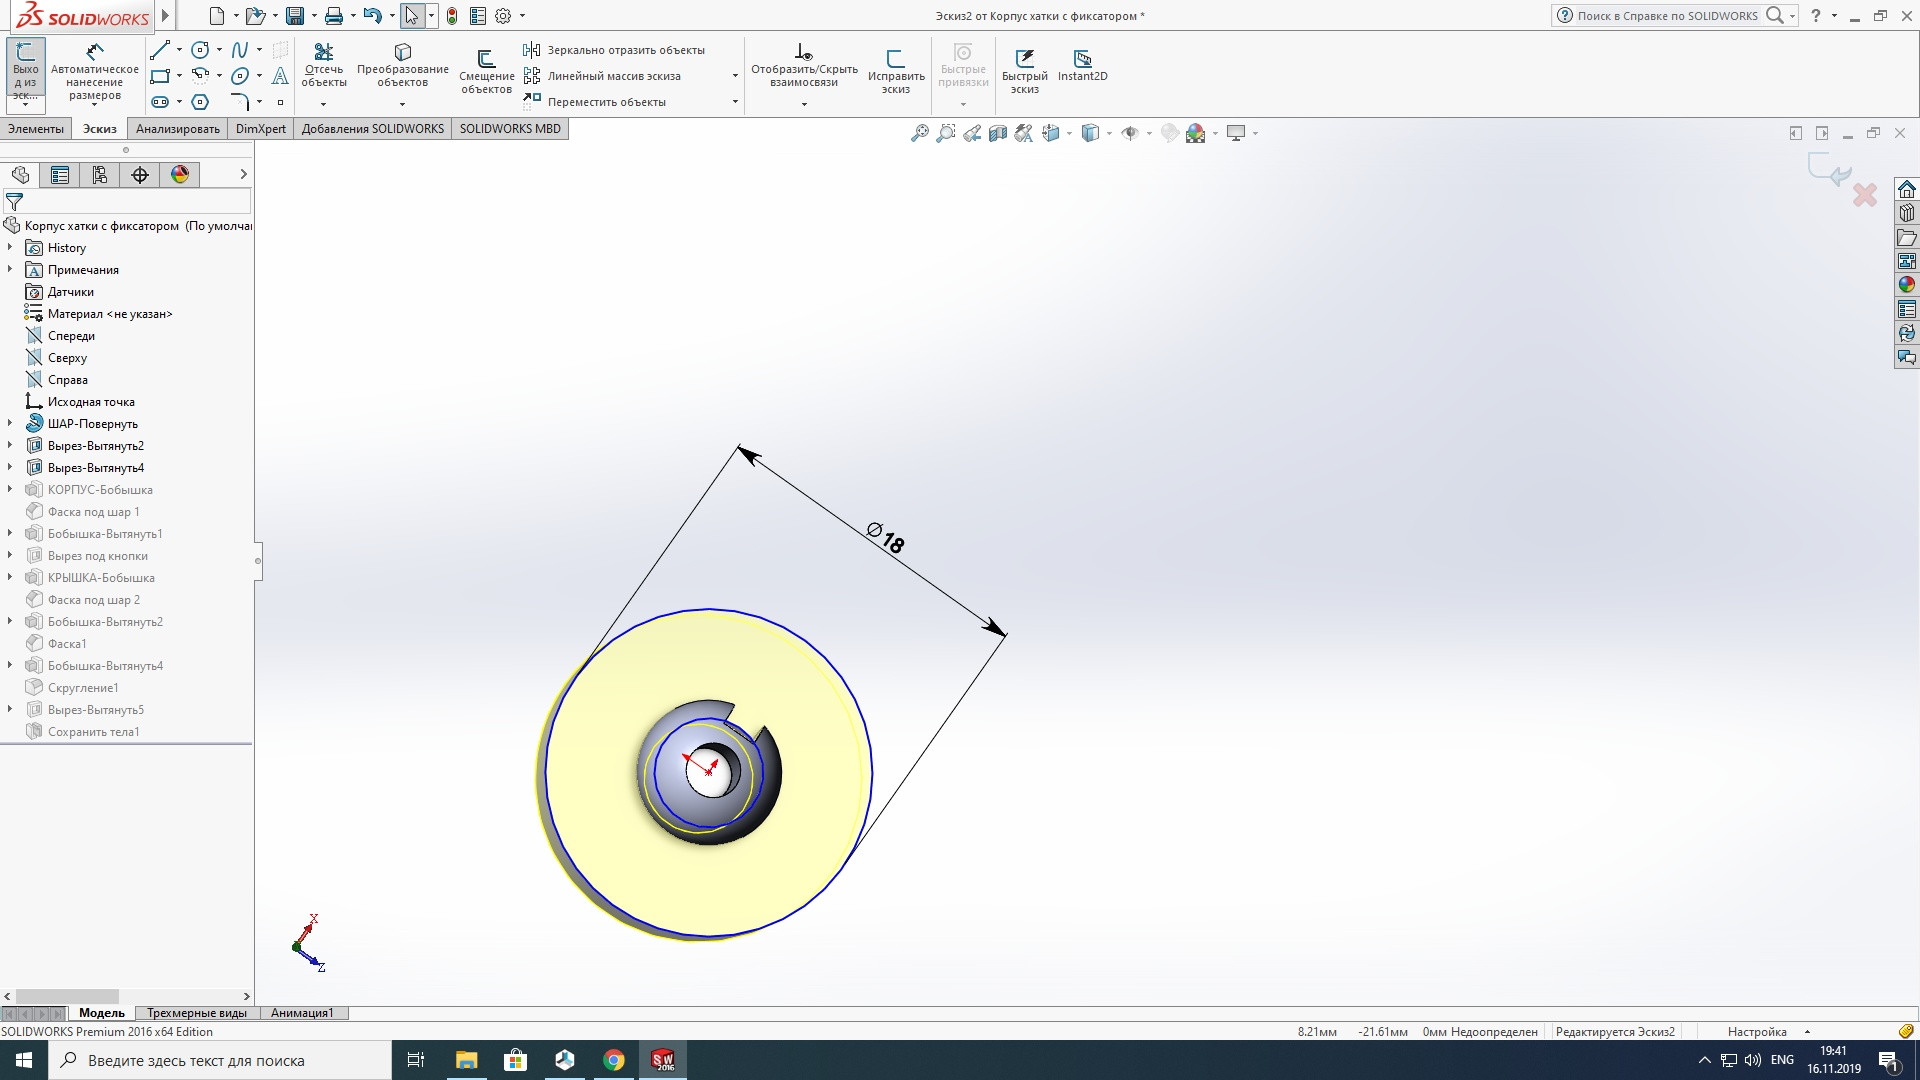This screenshot has width=1920, height=1080.
Task: Open Smart Dimension auto sizing tool
Action: [95, 72]
